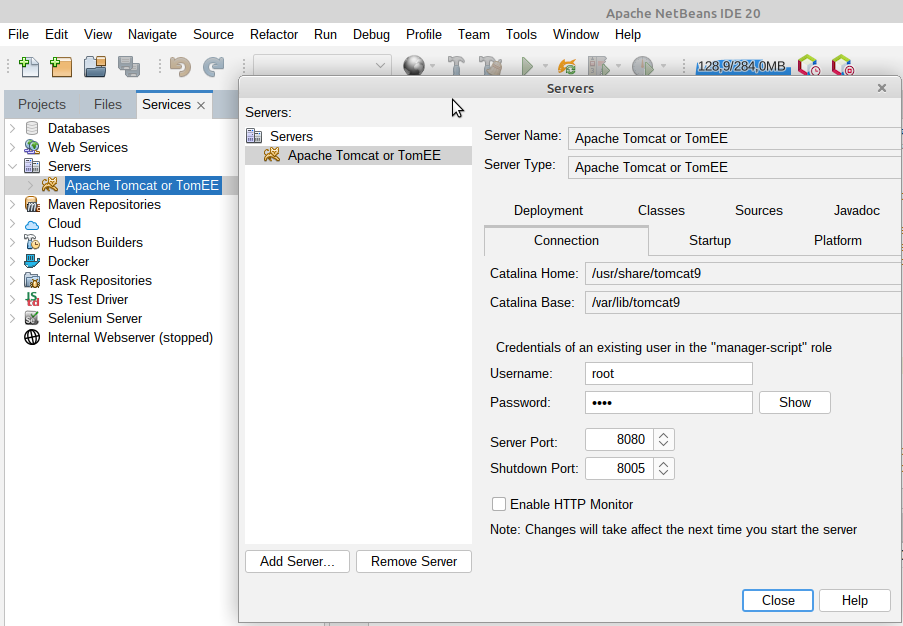Open the Deployment tab
This screenshot has width=903, height=626.
[x=548, y=211]
